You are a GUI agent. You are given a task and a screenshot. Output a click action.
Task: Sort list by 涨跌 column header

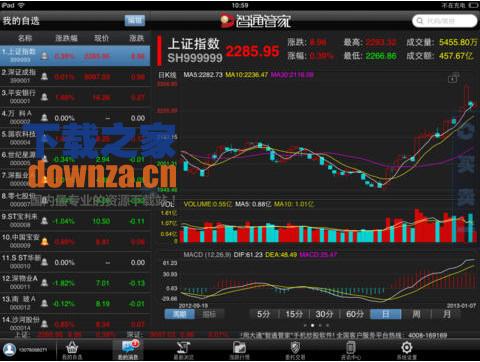136,38
